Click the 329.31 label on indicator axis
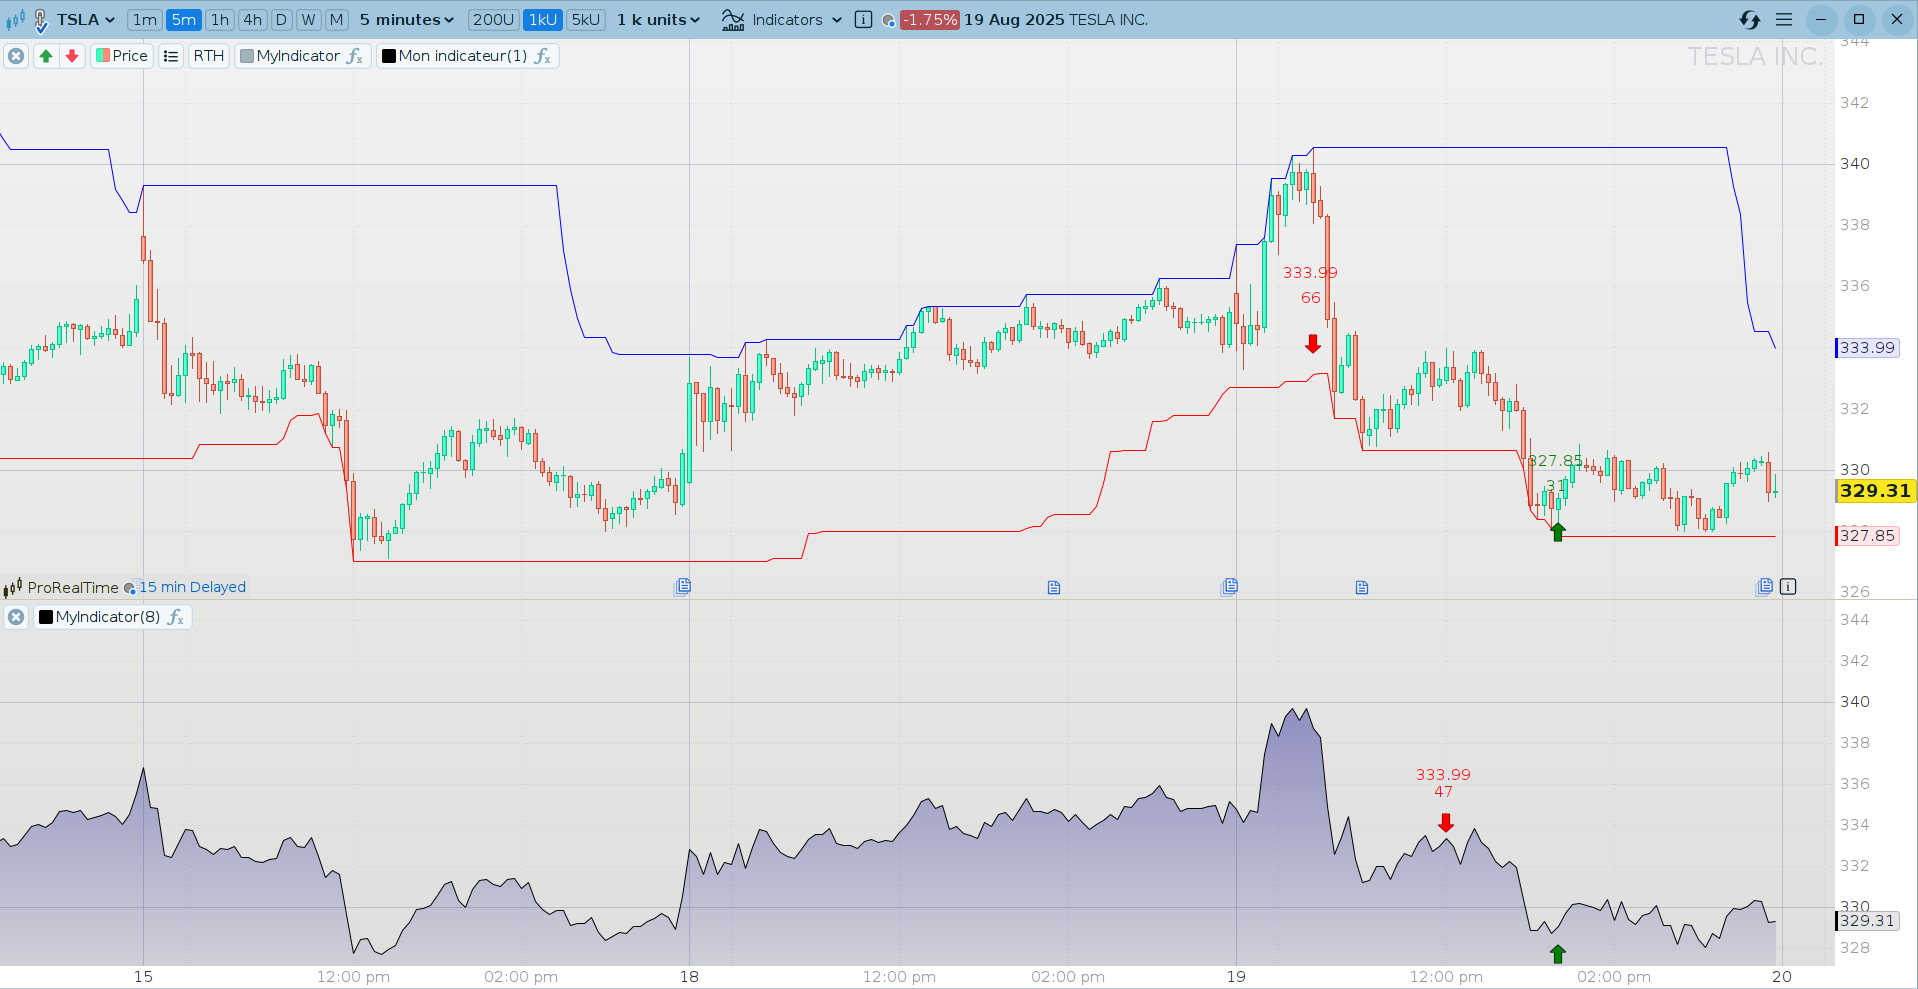Screen dimensions: 1918x989 (x=1868, y=921)
